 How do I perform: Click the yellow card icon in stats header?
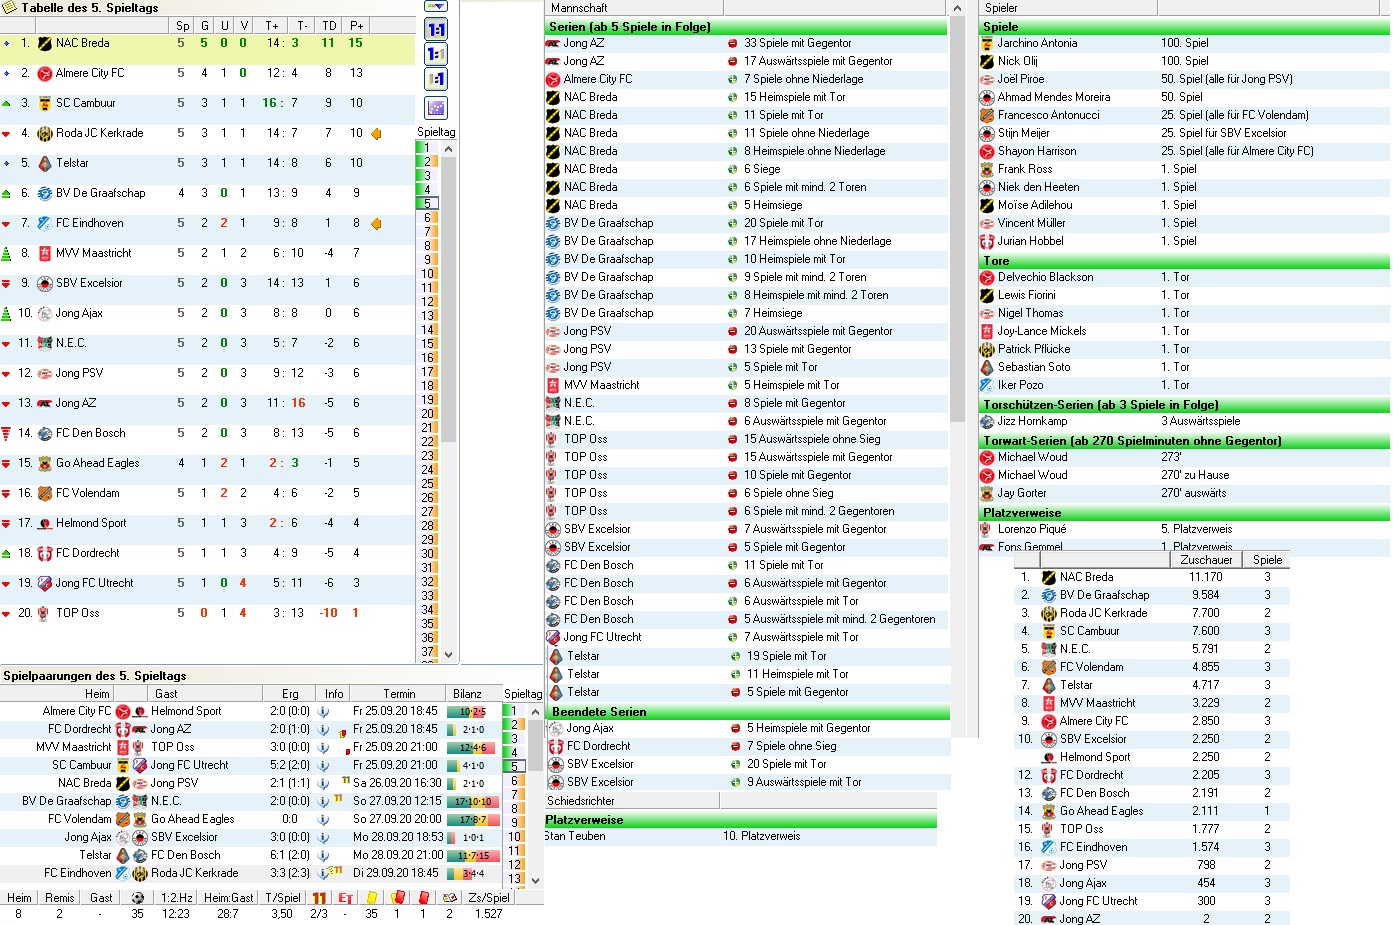point(372,897)
